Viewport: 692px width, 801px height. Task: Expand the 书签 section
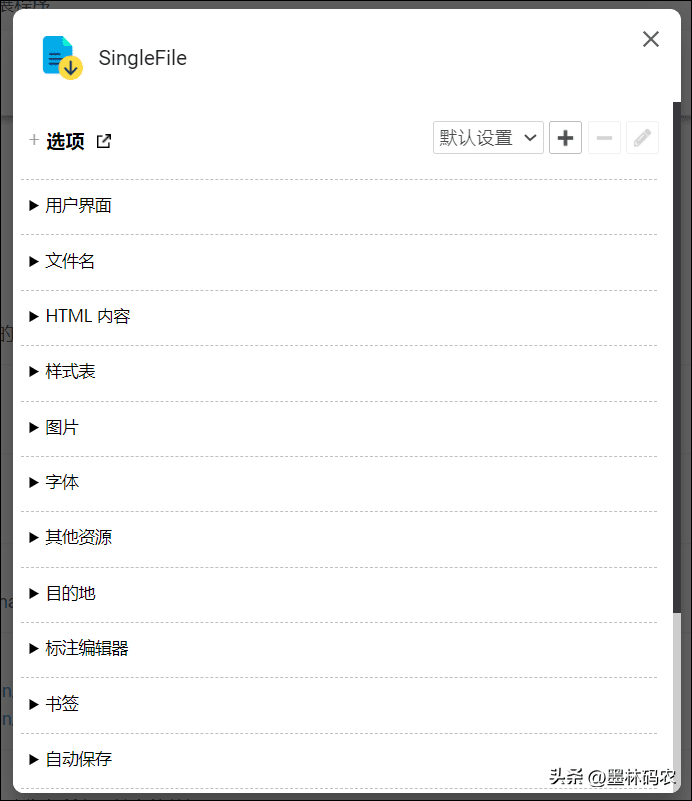[61, 704]
